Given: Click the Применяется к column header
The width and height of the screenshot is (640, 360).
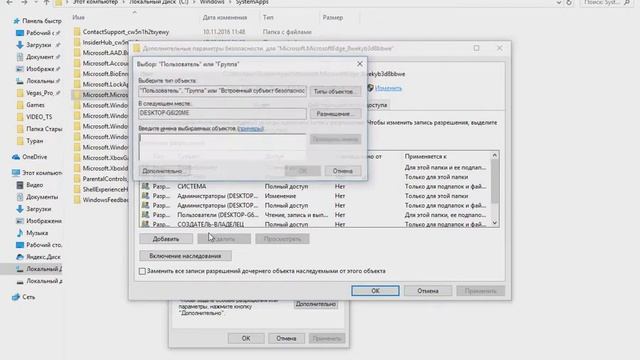Looking at the screenshot, I should [x=425, y=156].
